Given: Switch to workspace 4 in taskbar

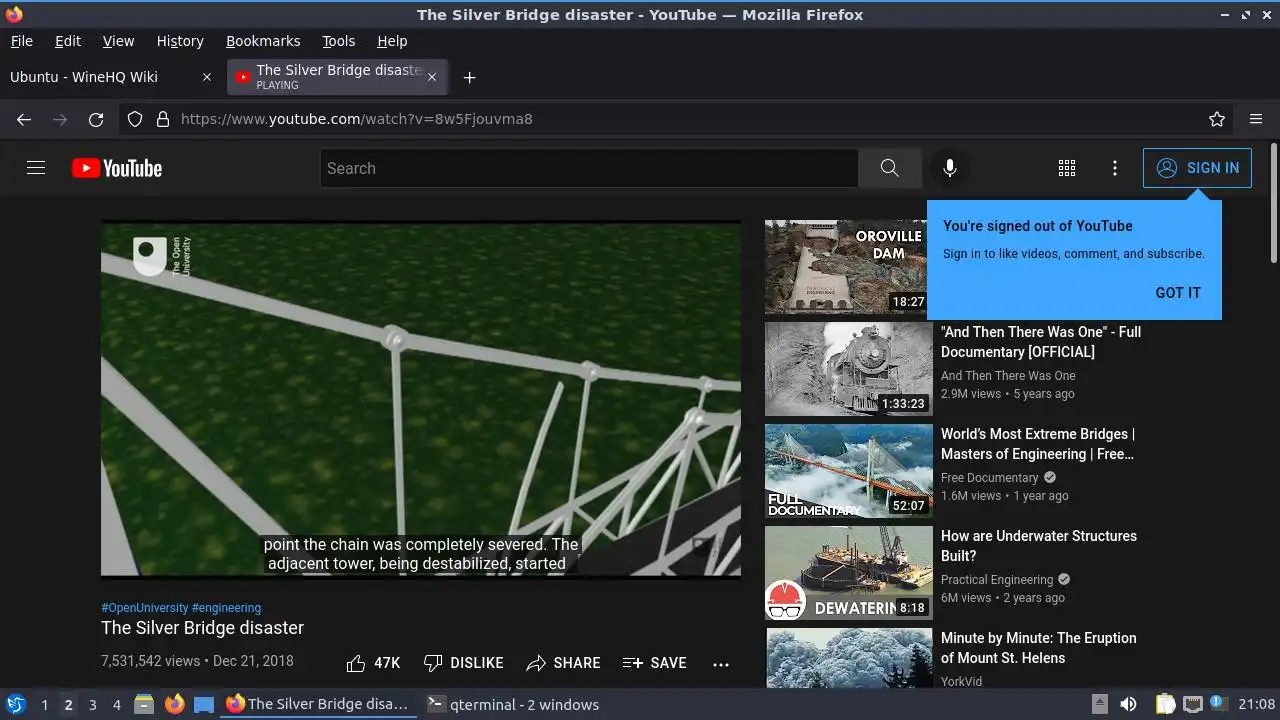Looking at the screenshot, I should 116,704.
